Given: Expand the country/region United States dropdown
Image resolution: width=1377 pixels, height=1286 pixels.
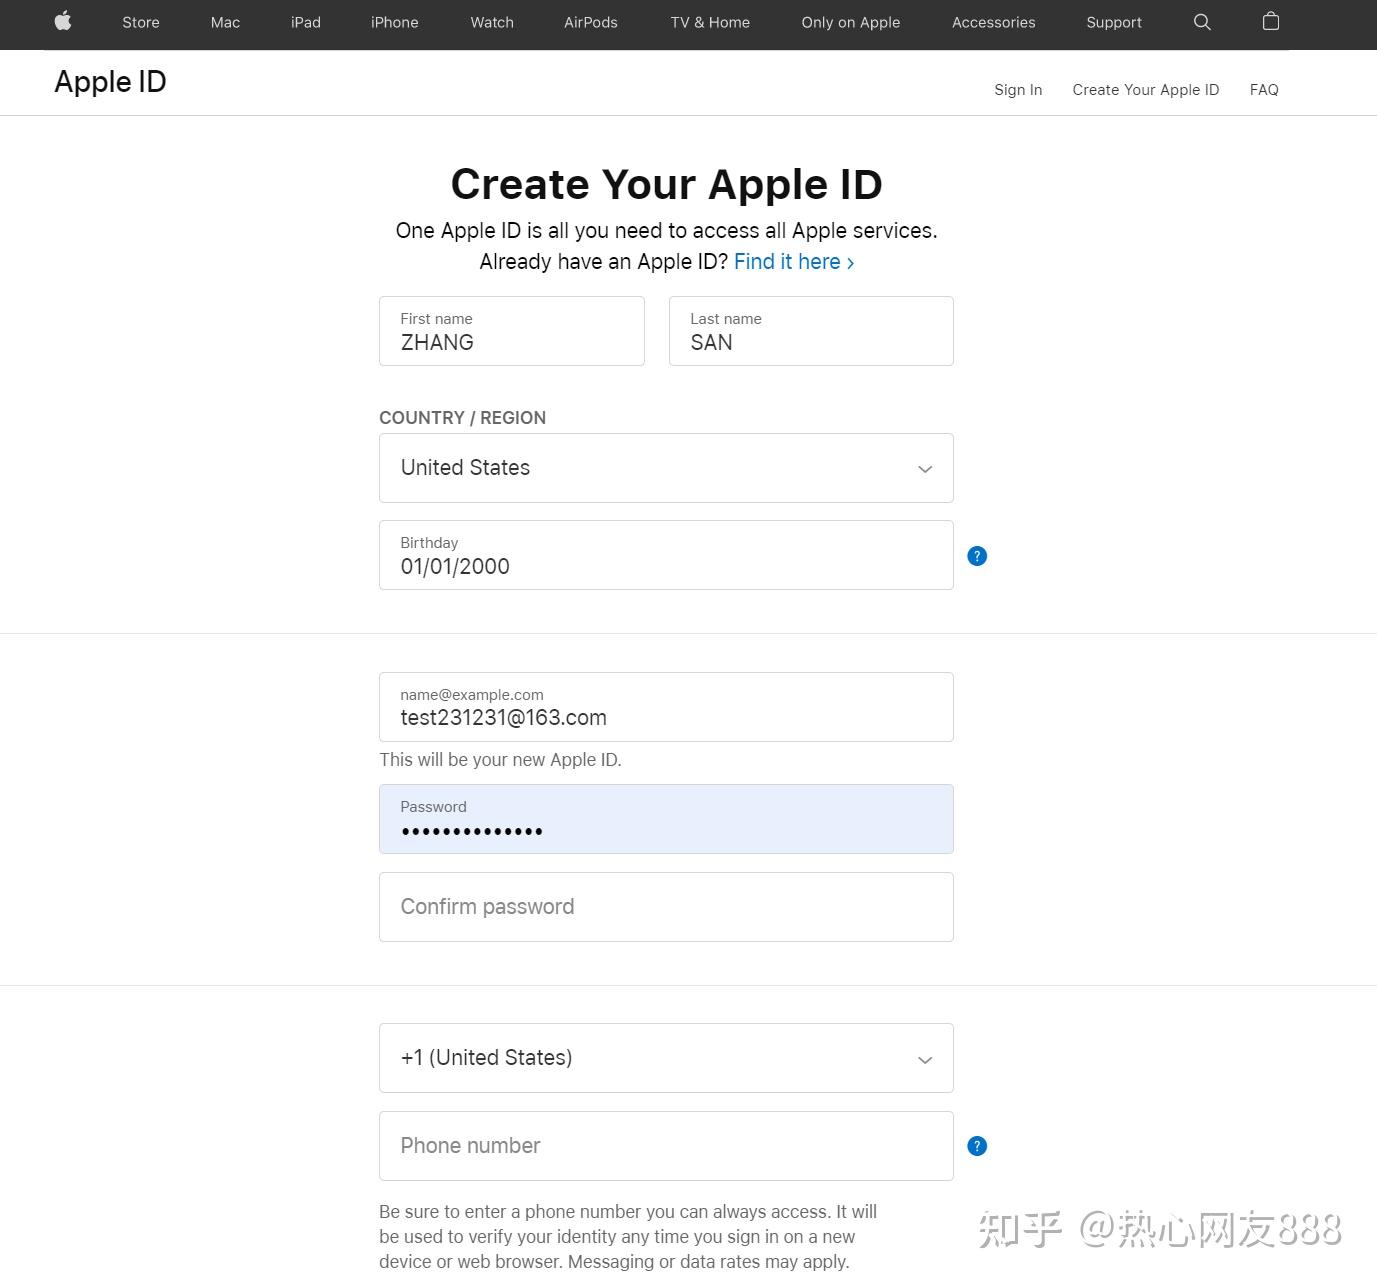Looking at the screenshot, I should (666, 467).
